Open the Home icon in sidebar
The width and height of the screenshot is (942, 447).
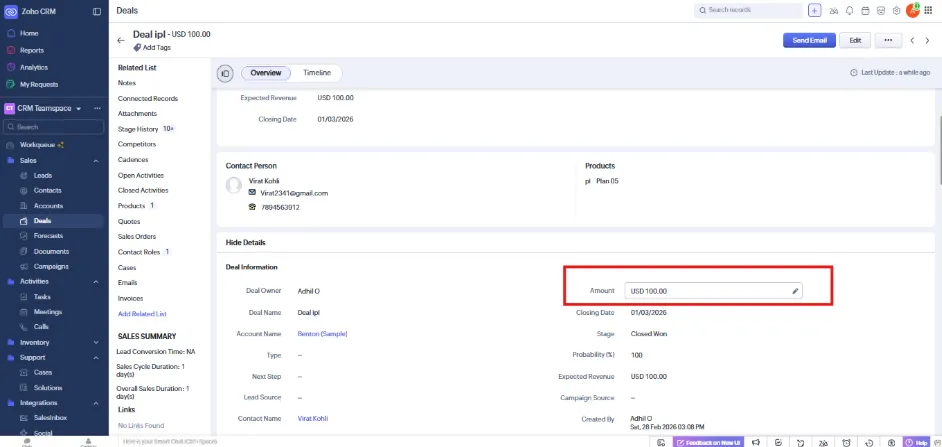11,33
